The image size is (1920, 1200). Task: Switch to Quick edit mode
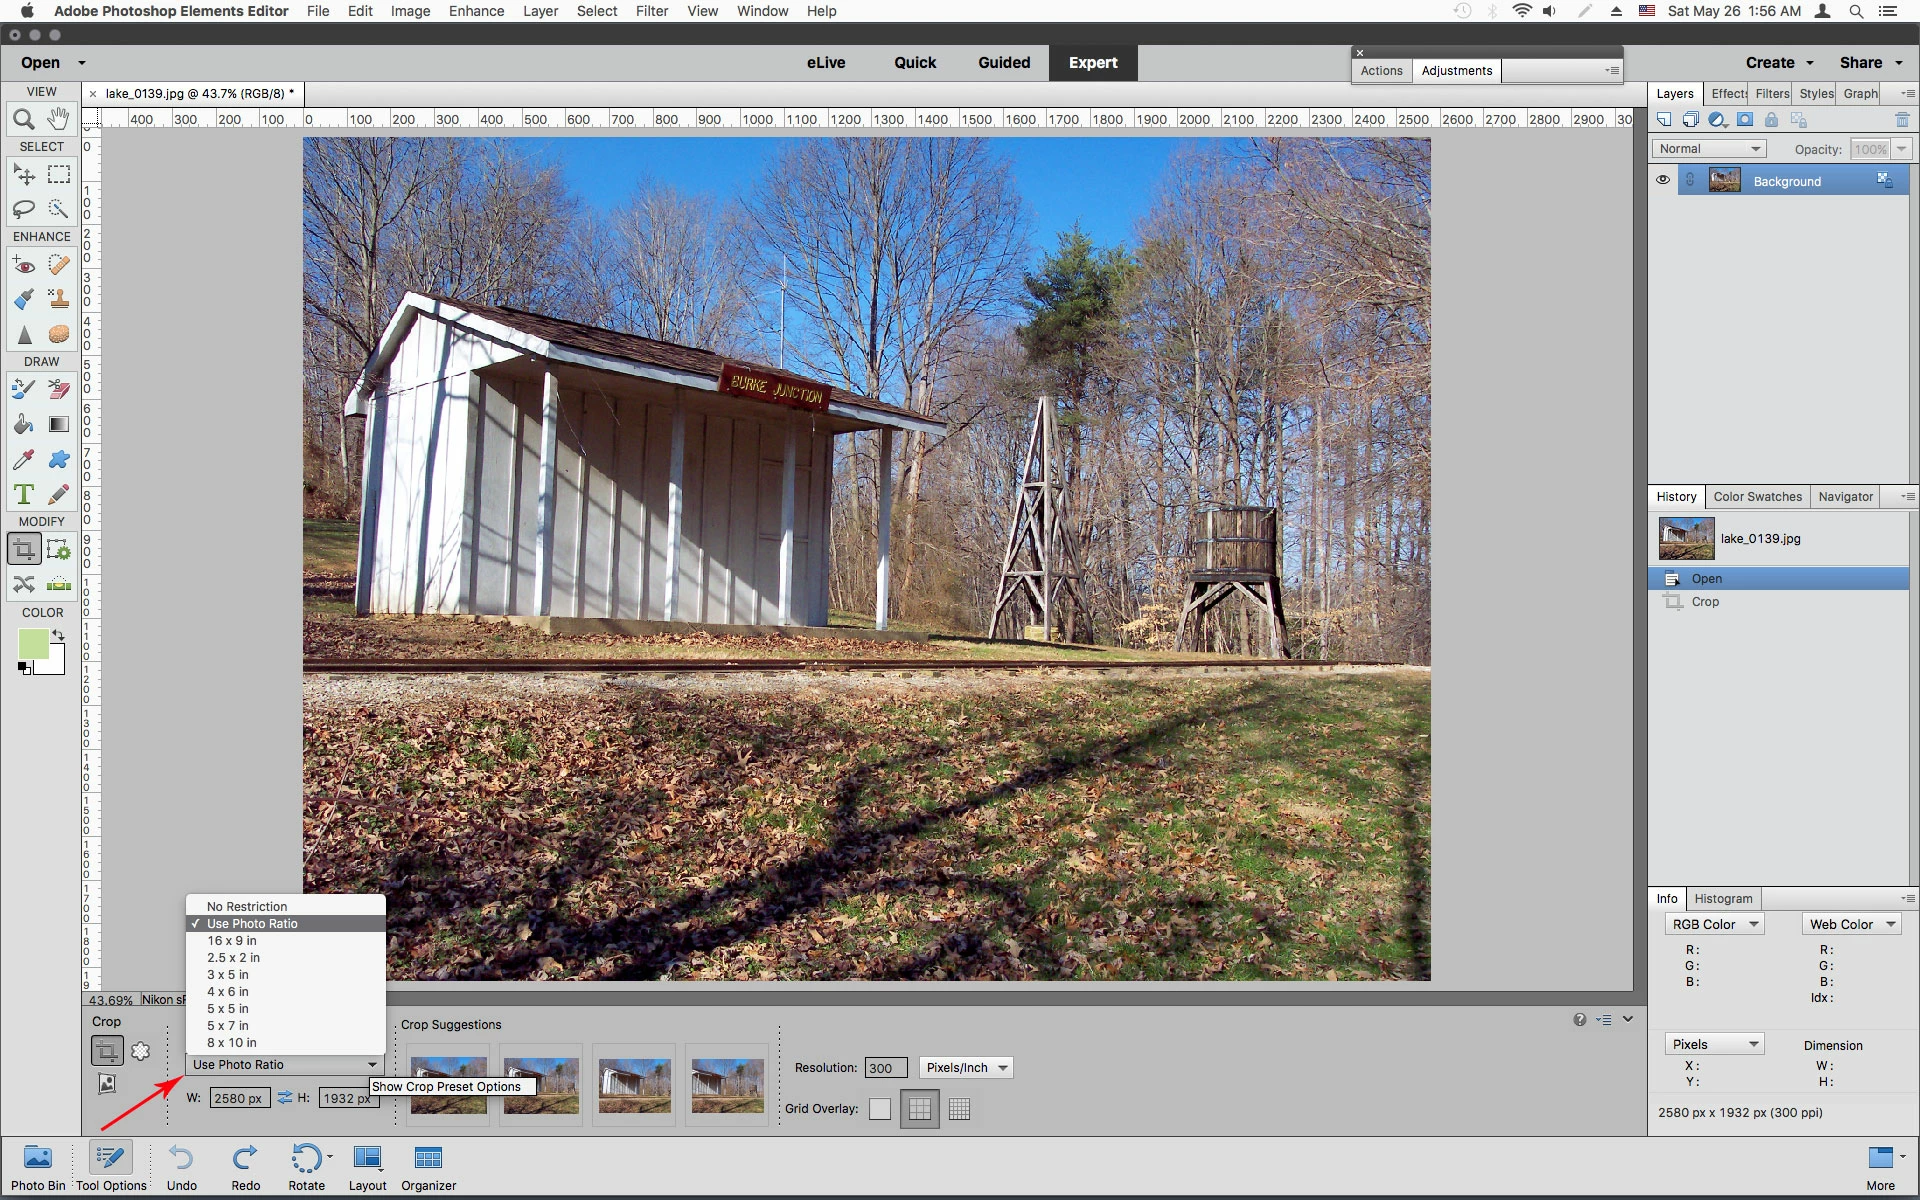(x=914, y=63)
